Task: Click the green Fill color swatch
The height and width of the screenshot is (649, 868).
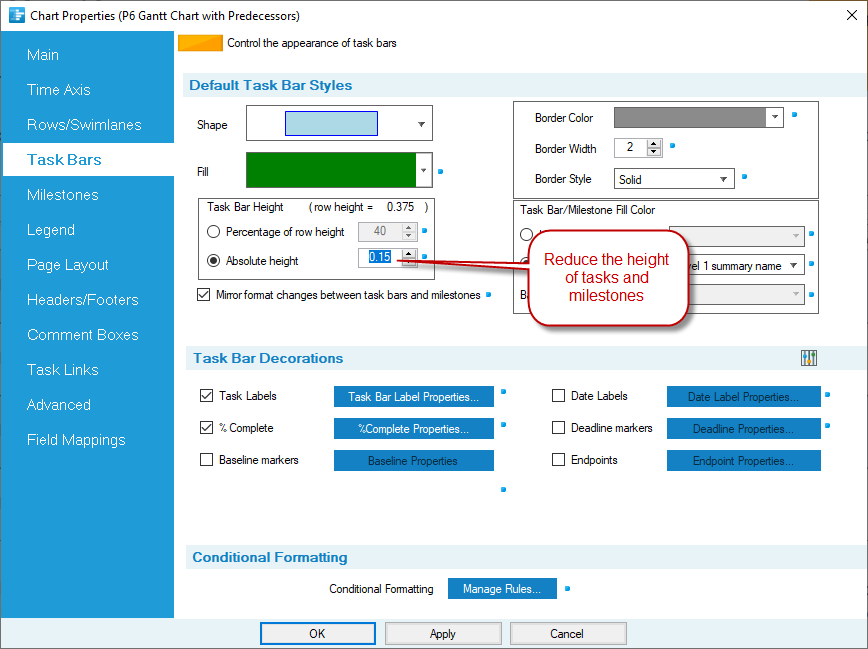Action: [331, 171]
